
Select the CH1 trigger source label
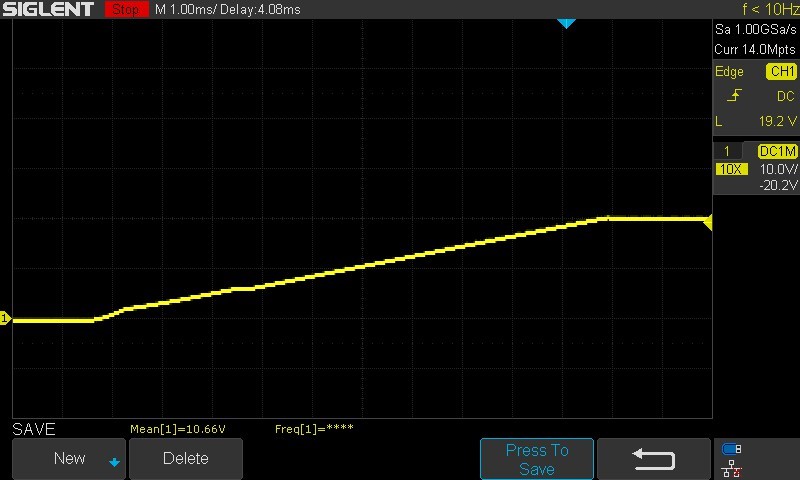782,71
